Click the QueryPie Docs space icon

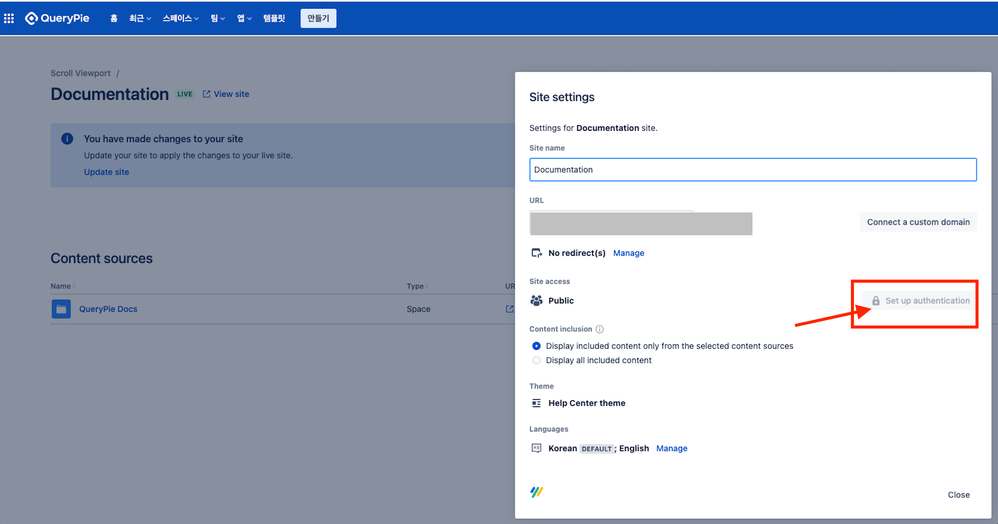pyautogui.click(x=61, y=309)
